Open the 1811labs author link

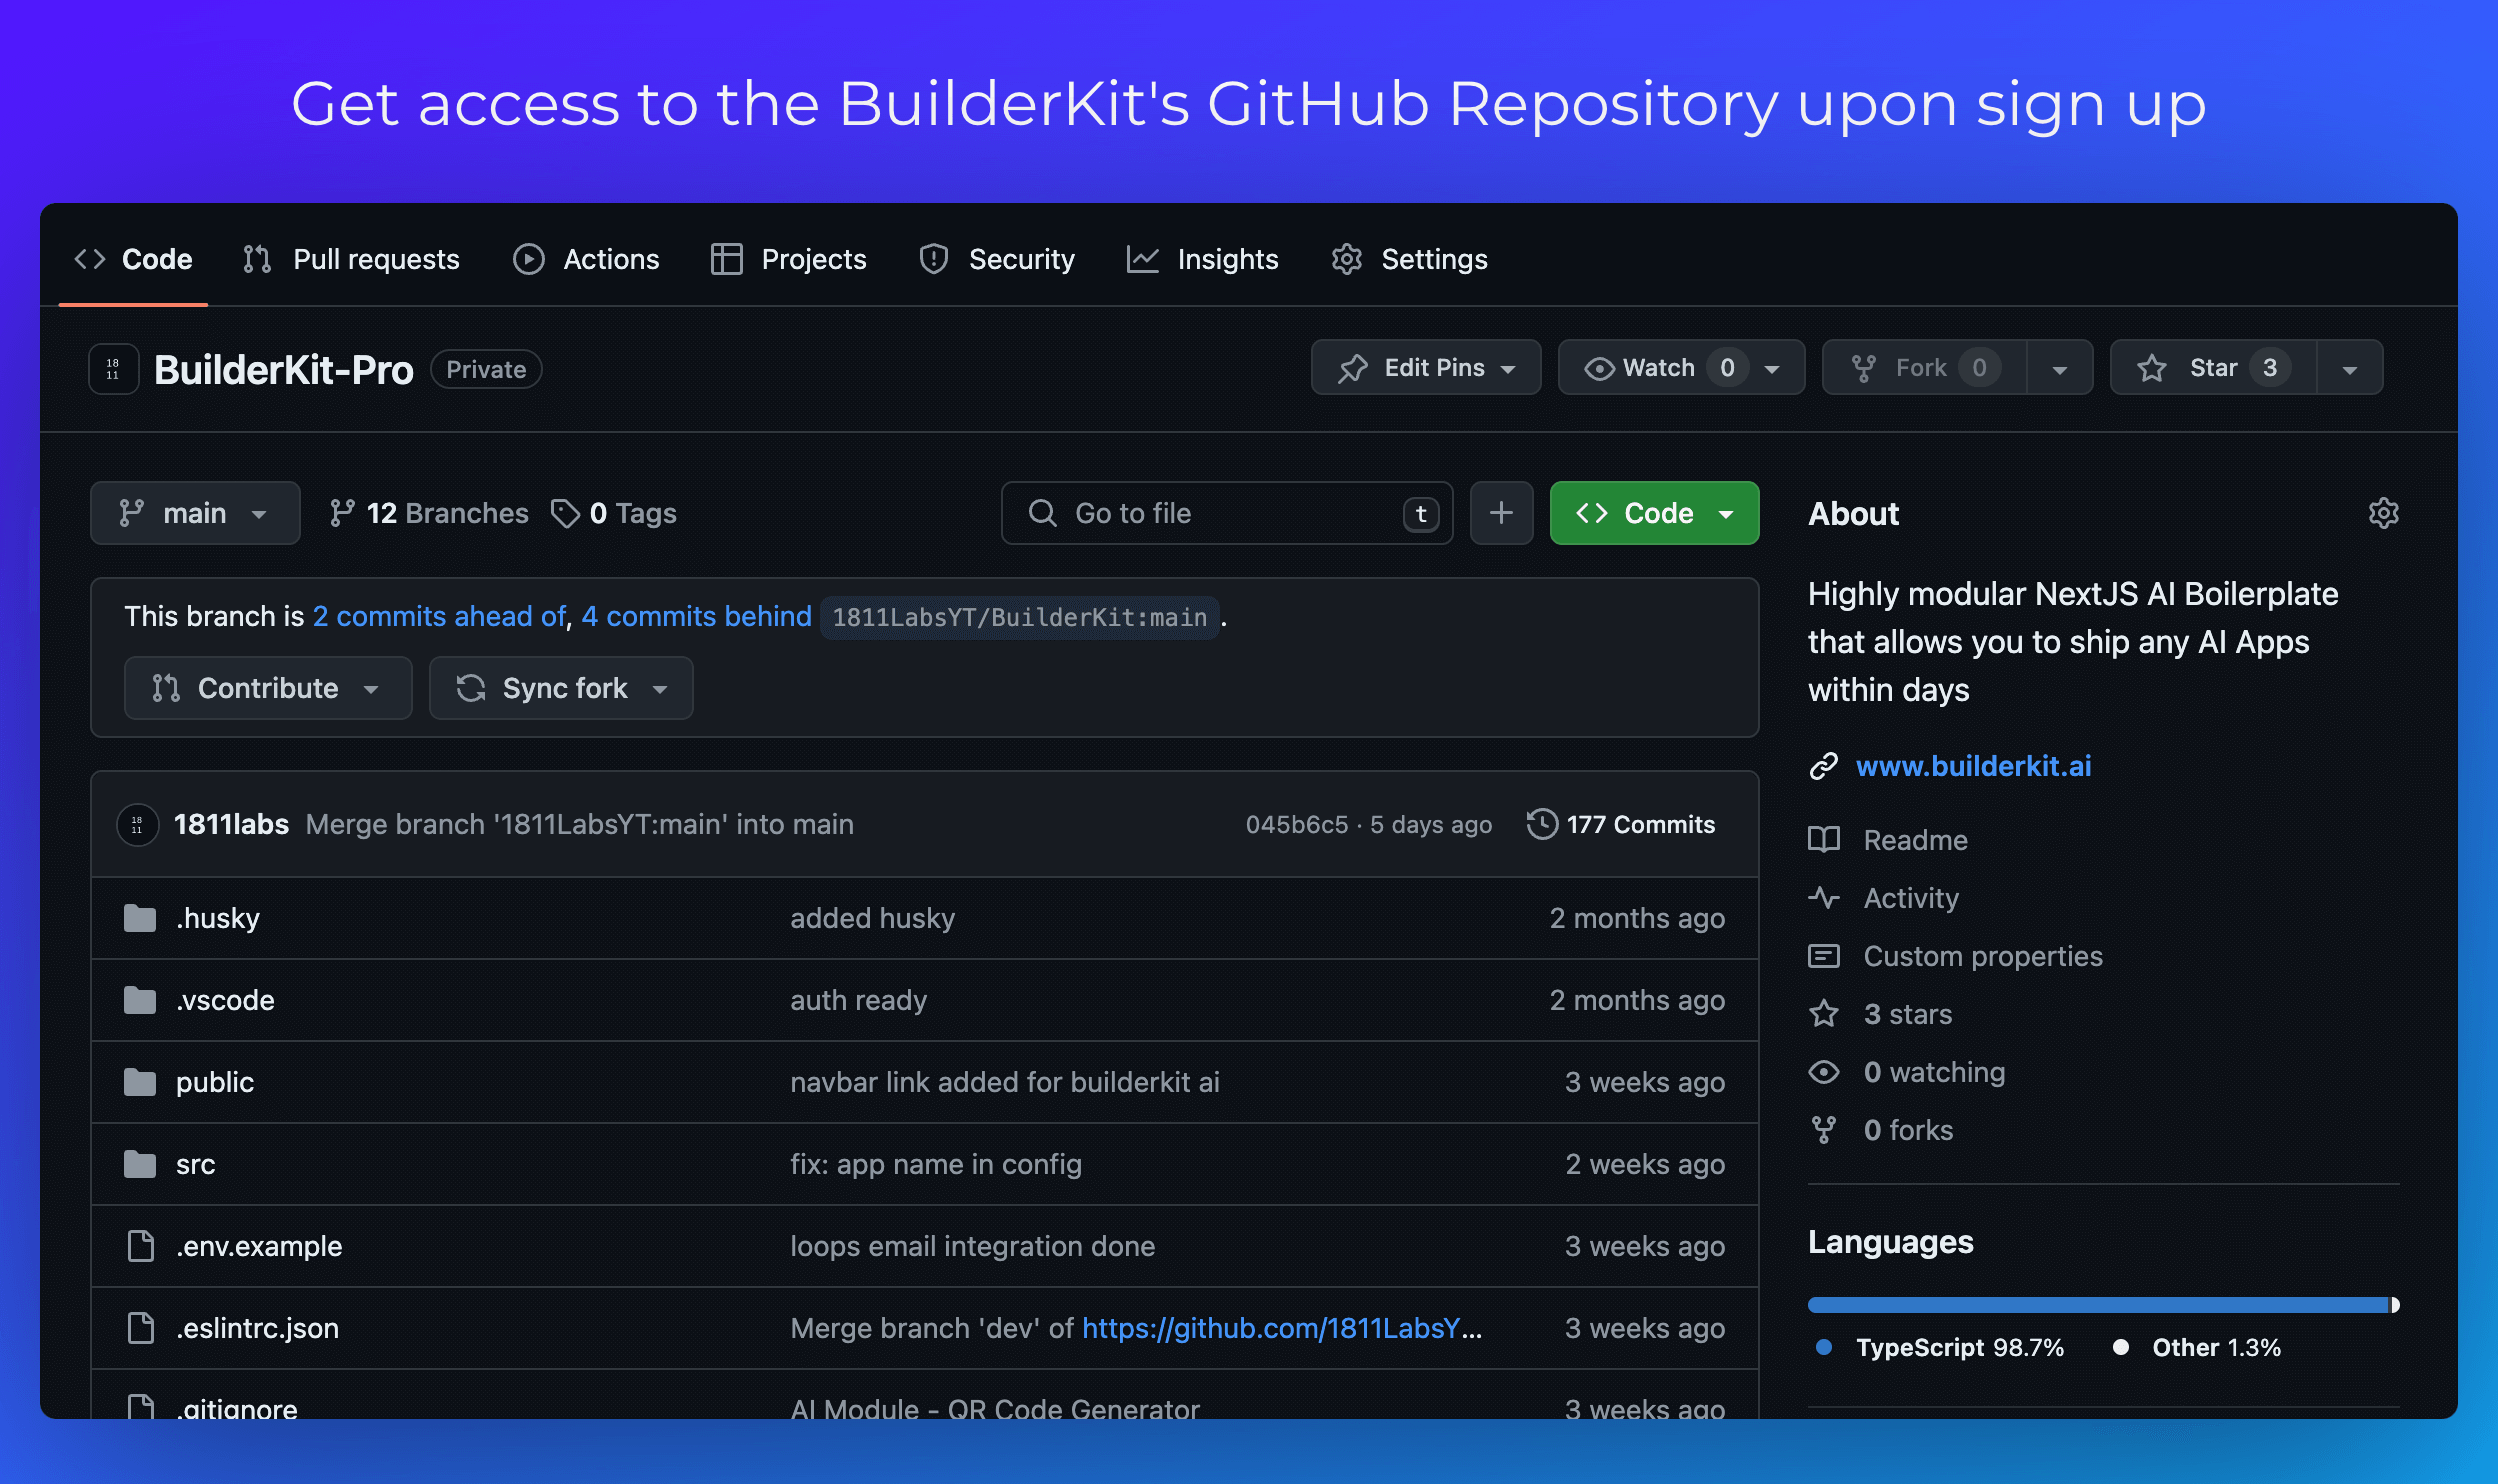(231, 824)
